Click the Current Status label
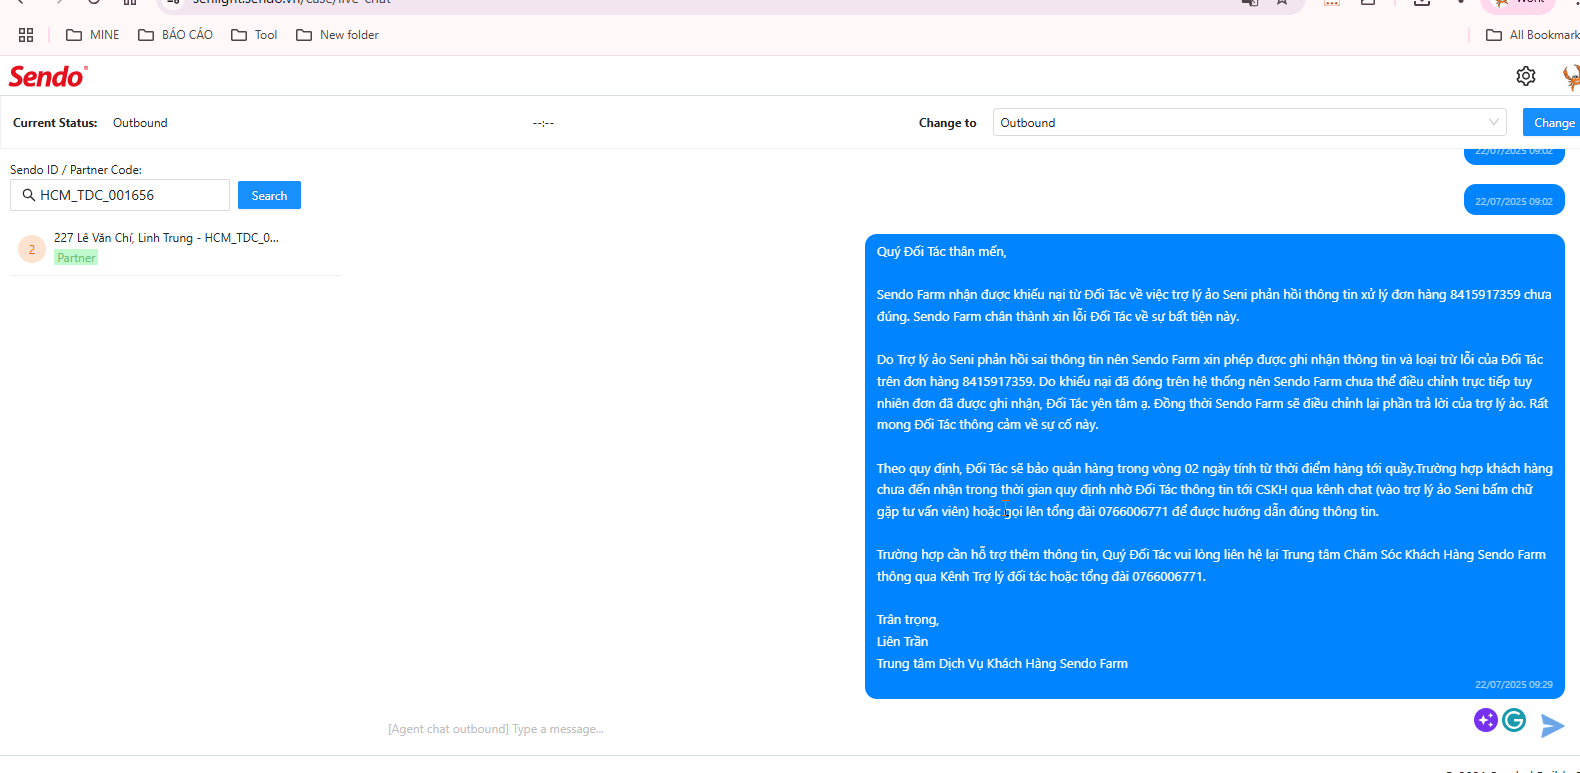 coord(55,123)
